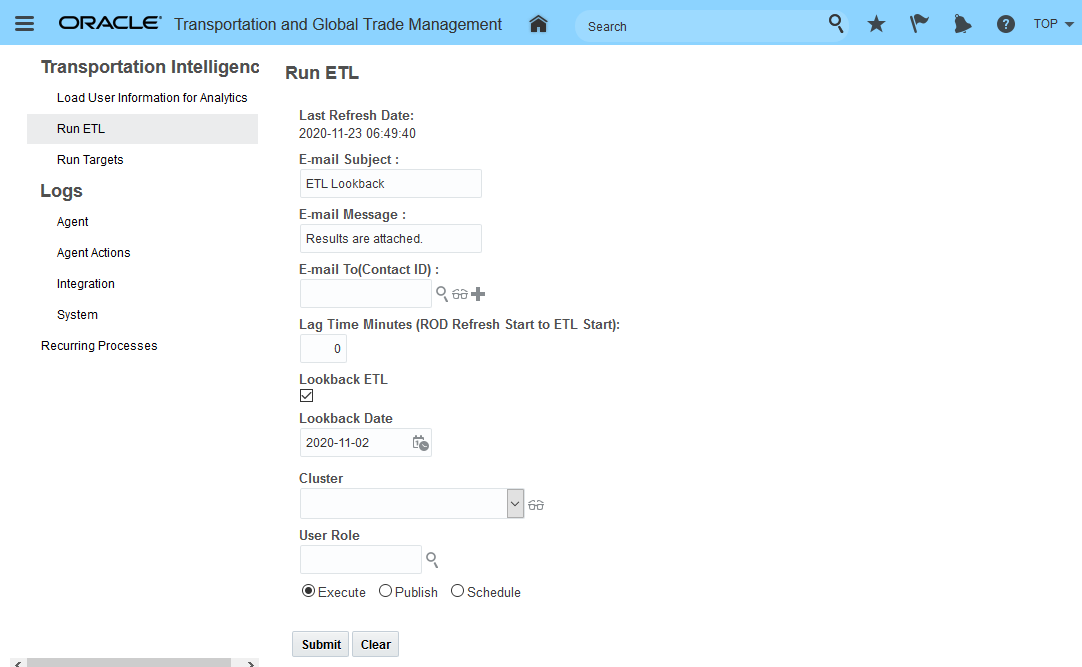Select the Schedule radio button

coord(457,591)
